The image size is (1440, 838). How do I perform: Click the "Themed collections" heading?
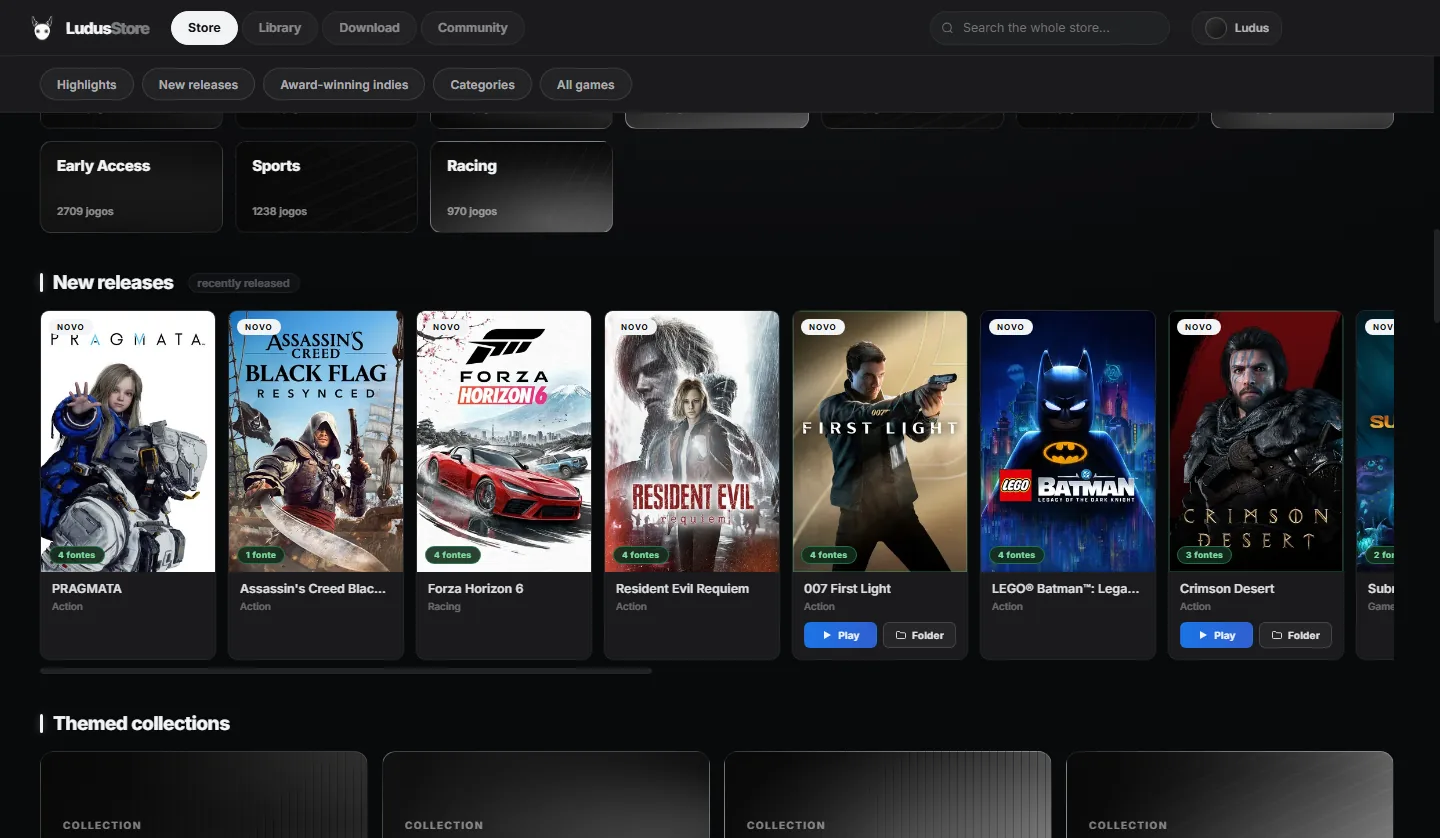click(141, 723)
